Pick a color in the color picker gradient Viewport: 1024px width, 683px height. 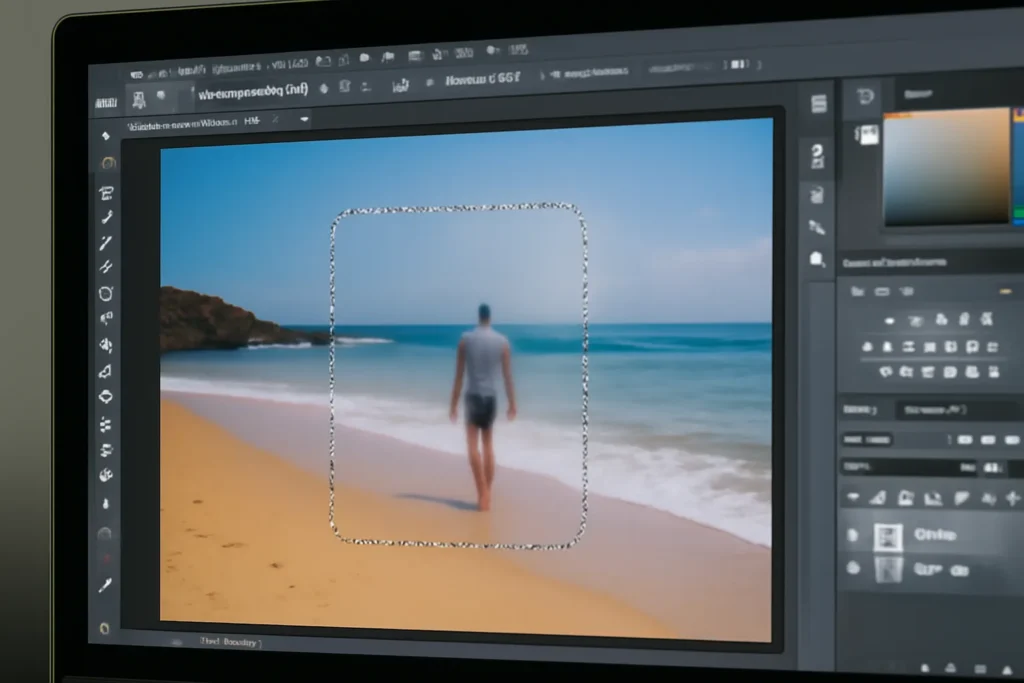click(946, 167)
